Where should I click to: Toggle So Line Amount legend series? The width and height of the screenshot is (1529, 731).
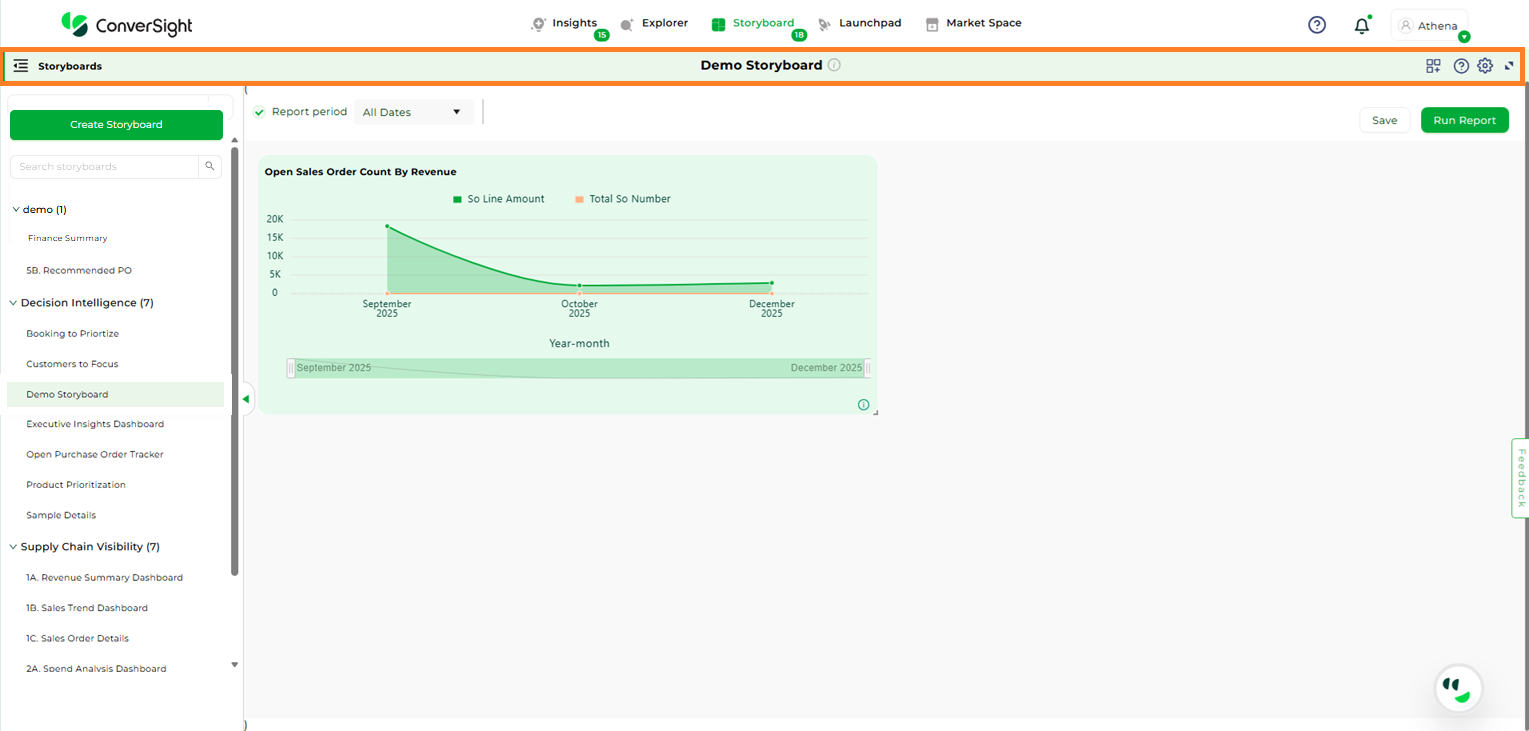[x=498, y=199]
